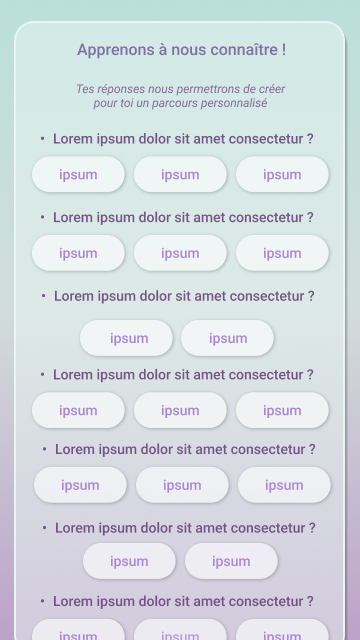This screenshot has height=640, width=360.
Task: Pick right ipsum answer in second question
Action: pyautogui.click(x=282, y=253)
